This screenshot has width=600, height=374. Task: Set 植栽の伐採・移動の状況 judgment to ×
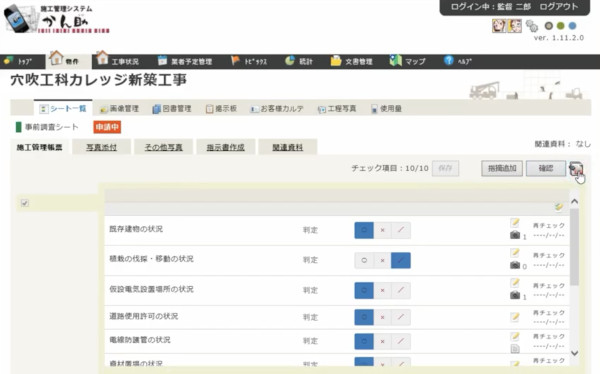[382, 260]
